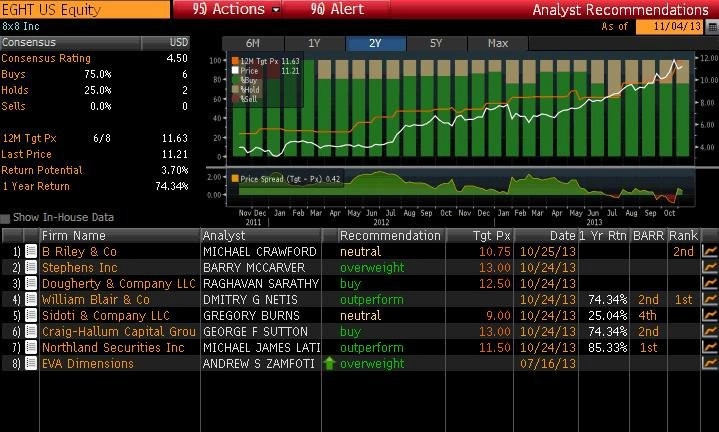Select analyst MICHAEL CRAWFORD
This screenshot has height=432, width=719.
tap(260, 252)
